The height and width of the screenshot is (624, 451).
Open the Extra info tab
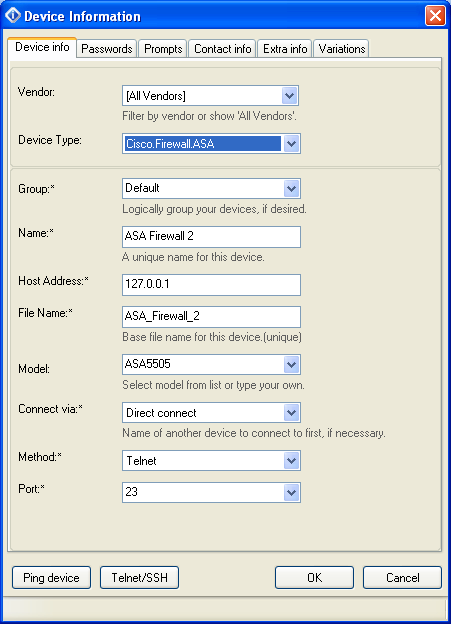(285, 49)
